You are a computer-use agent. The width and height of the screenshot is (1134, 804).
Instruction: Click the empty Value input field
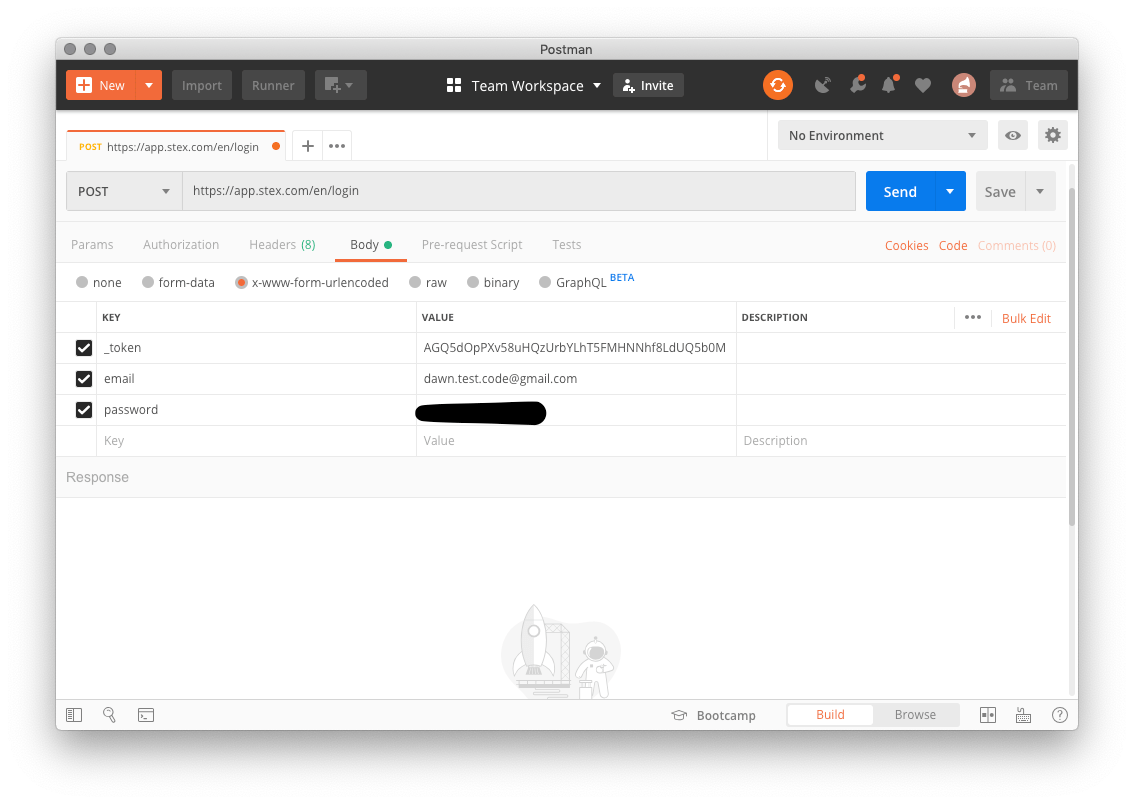[x=576, y=440]
